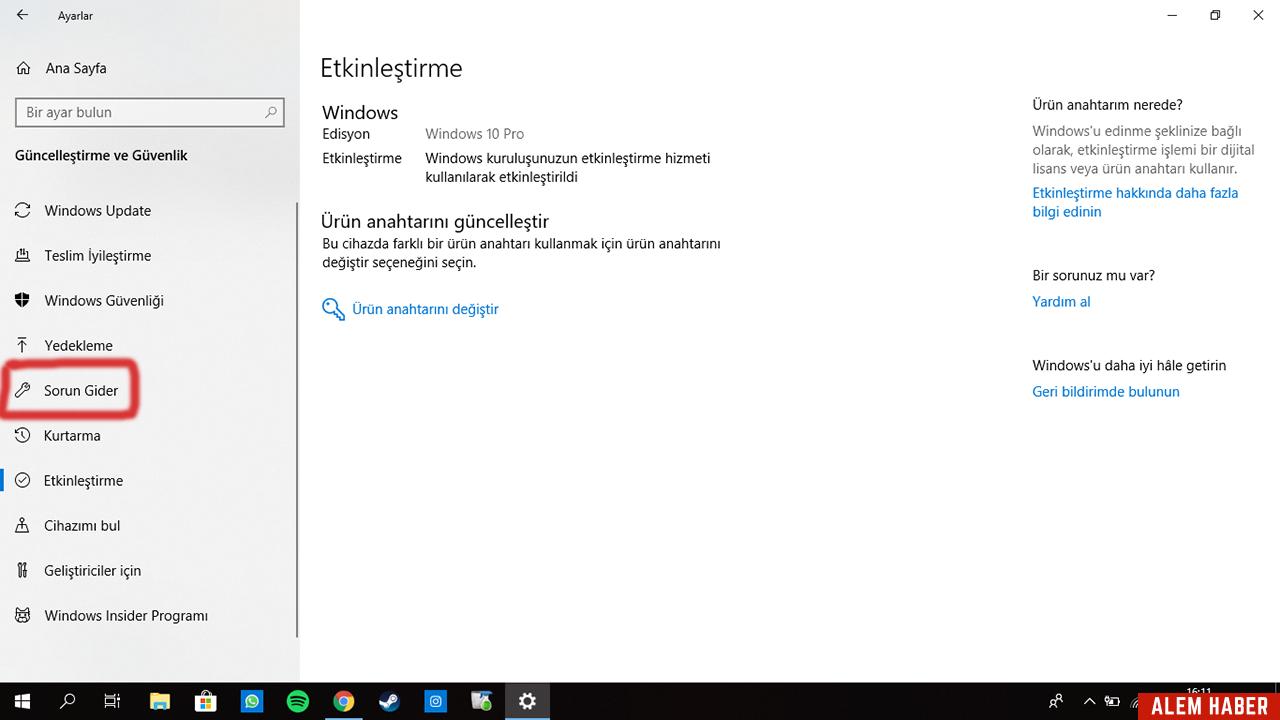Open the Sorun Gider section
Viewport: 1280px width, 720px height.
click(83, 390)
